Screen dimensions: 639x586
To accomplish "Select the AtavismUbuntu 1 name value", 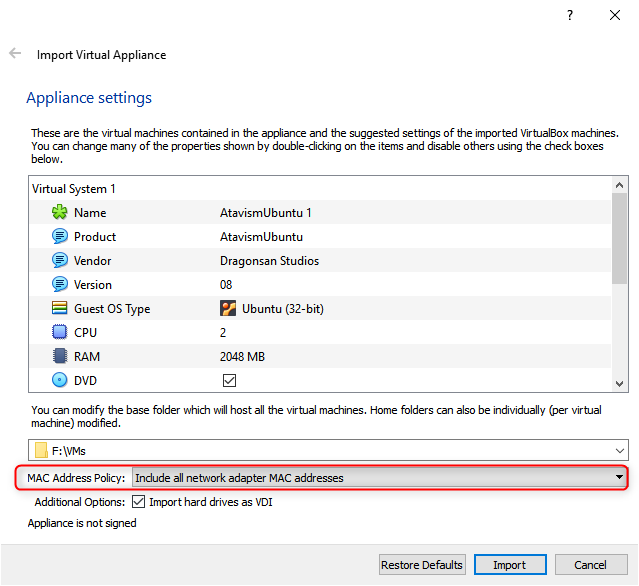I will point(266,213).
